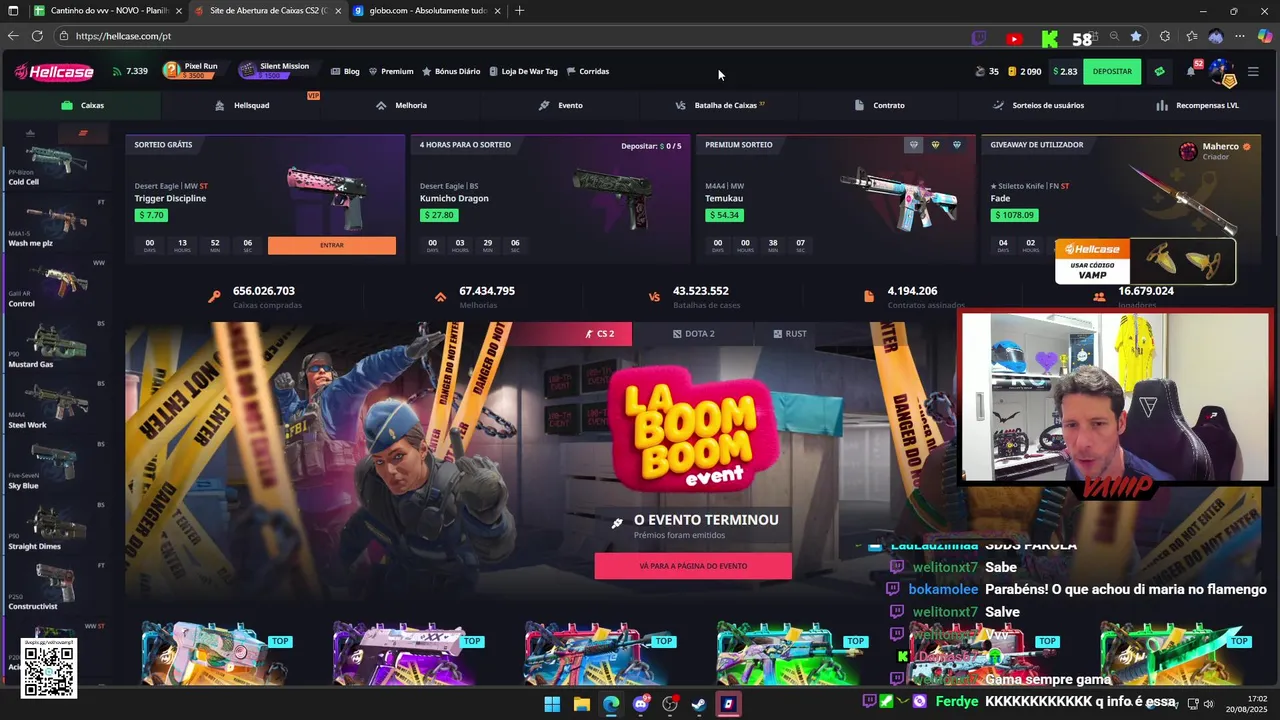Open the Trigger Discipline Desert Eagle giveaway
The height and width of the screenshot is (720, 1280).
pos(266,198)
